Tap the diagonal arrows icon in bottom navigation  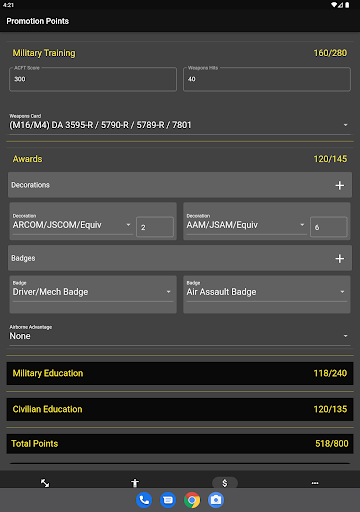click(x=45, y=483)
